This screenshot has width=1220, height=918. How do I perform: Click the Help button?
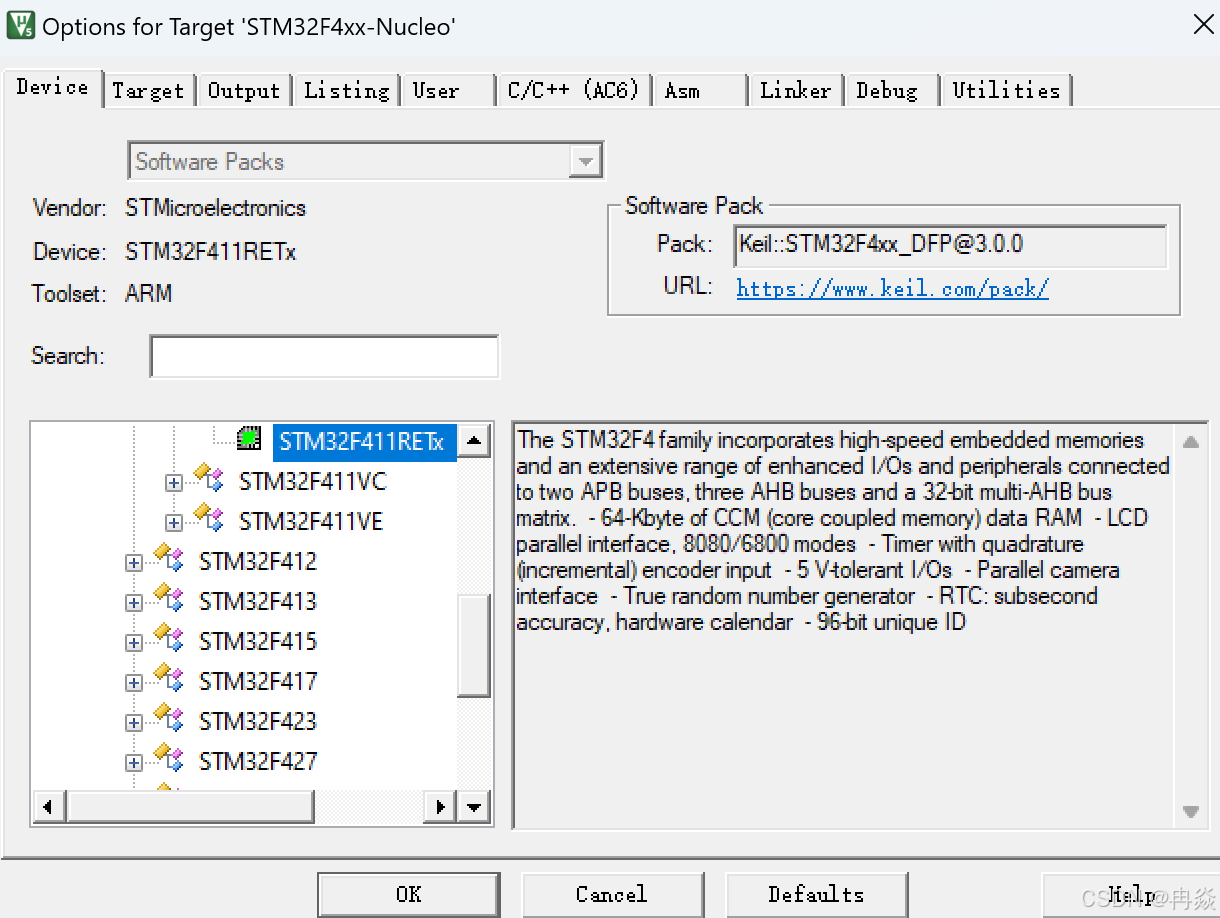[1130, 894]
